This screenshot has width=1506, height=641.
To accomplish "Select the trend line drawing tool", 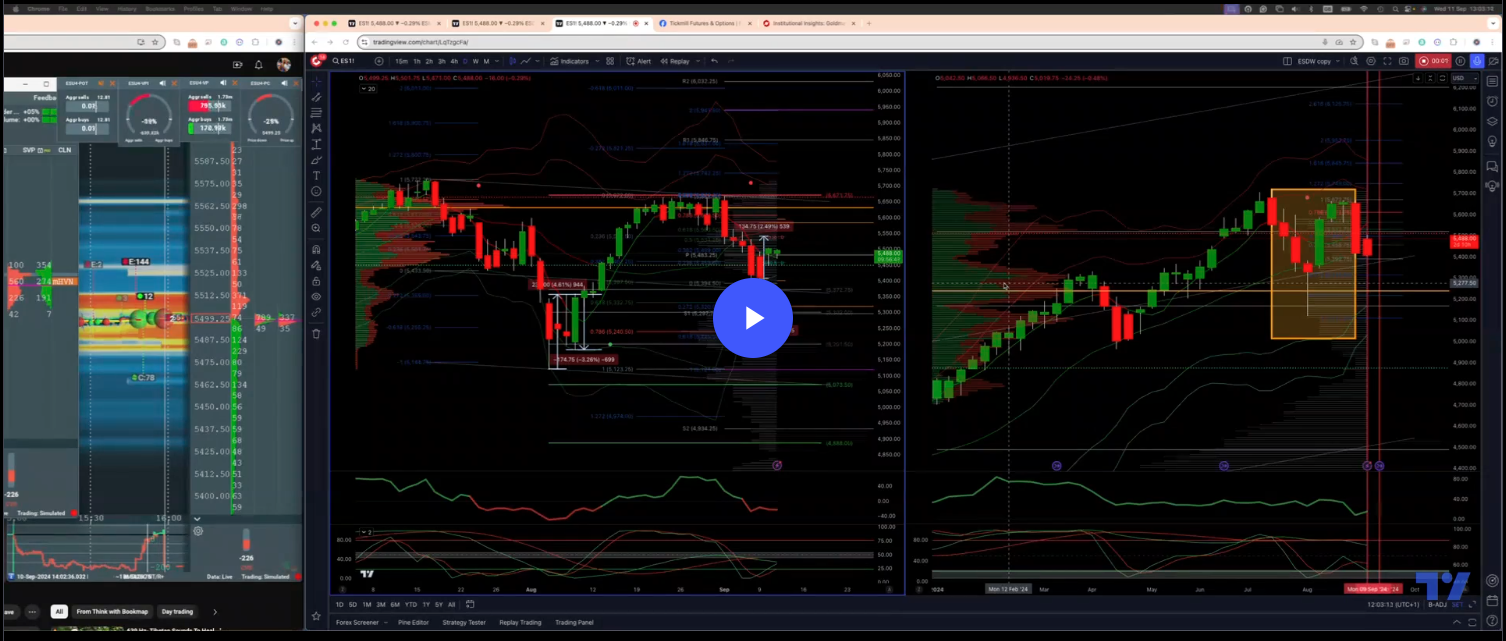I will coord(316,97).
